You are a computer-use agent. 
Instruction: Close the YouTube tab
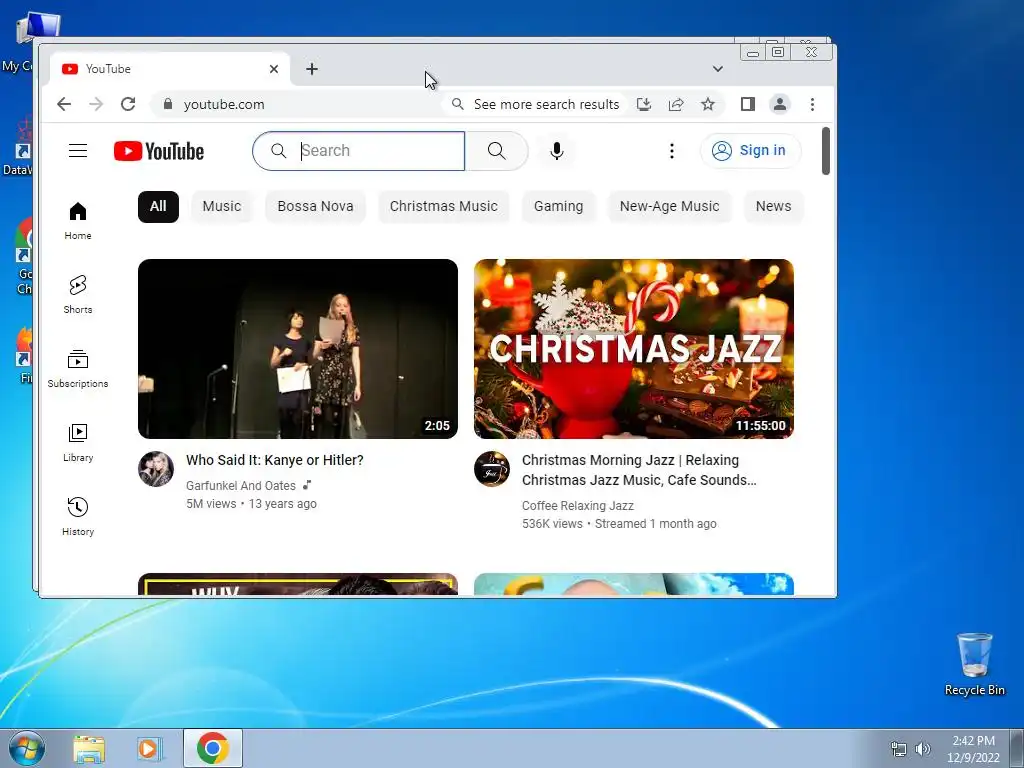coord(274,69)
